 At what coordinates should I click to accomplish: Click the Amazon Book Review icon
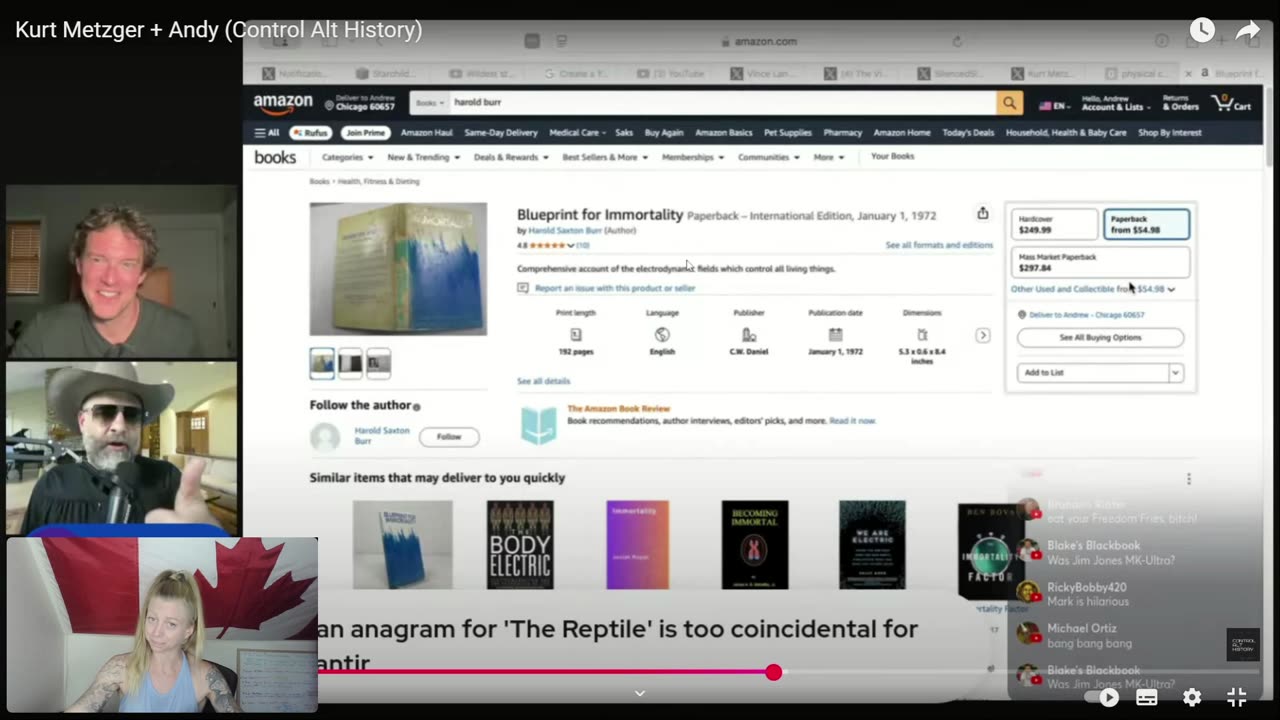pyautogui.click(x=538, y=424)
